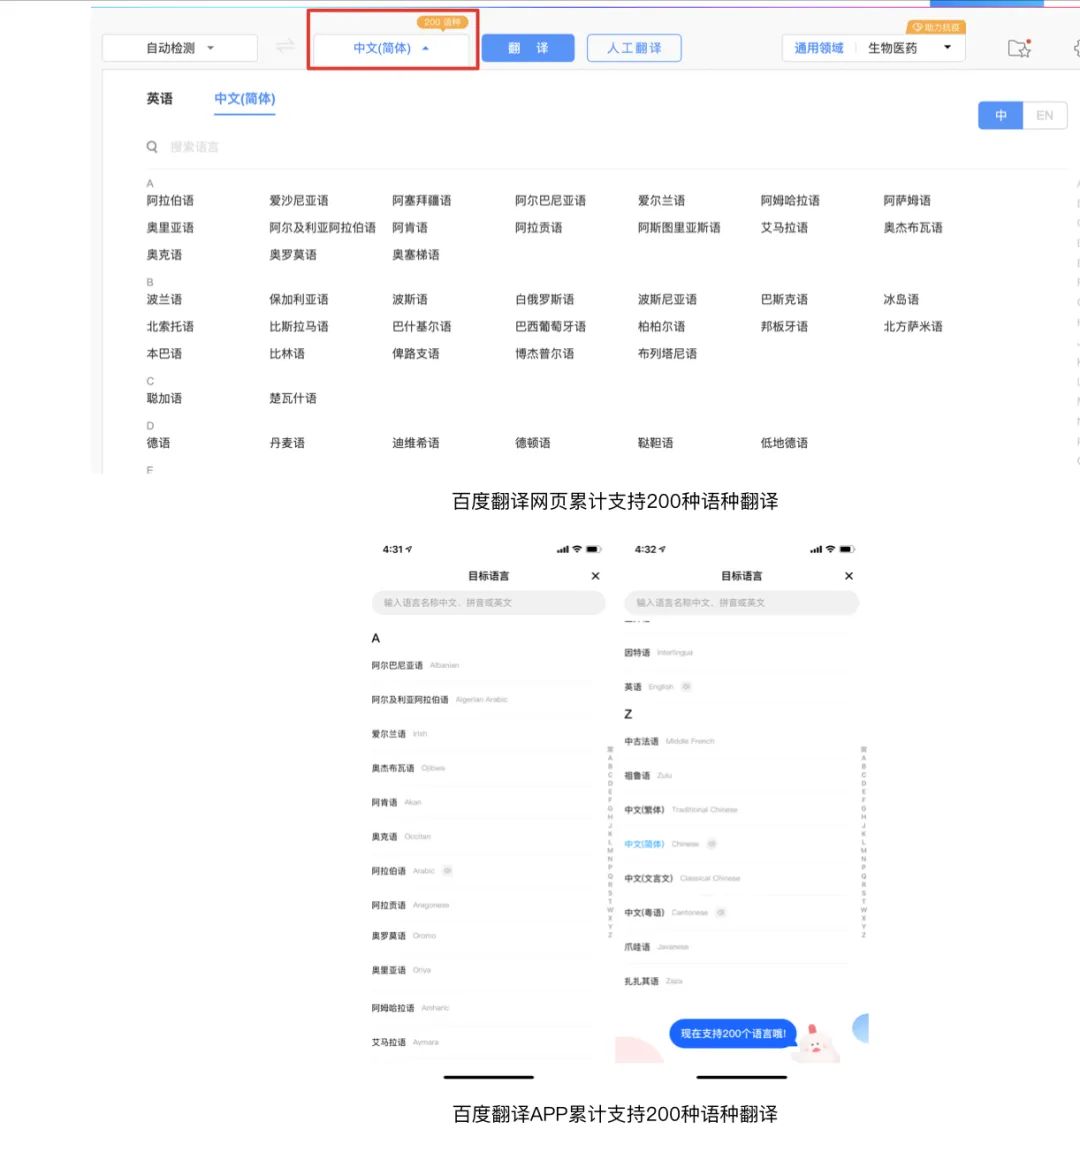Viewport: 1080px width, 1175px height.
Task: Select 比斯拉马语 in the language grid
Action: [x=299, y=326]
